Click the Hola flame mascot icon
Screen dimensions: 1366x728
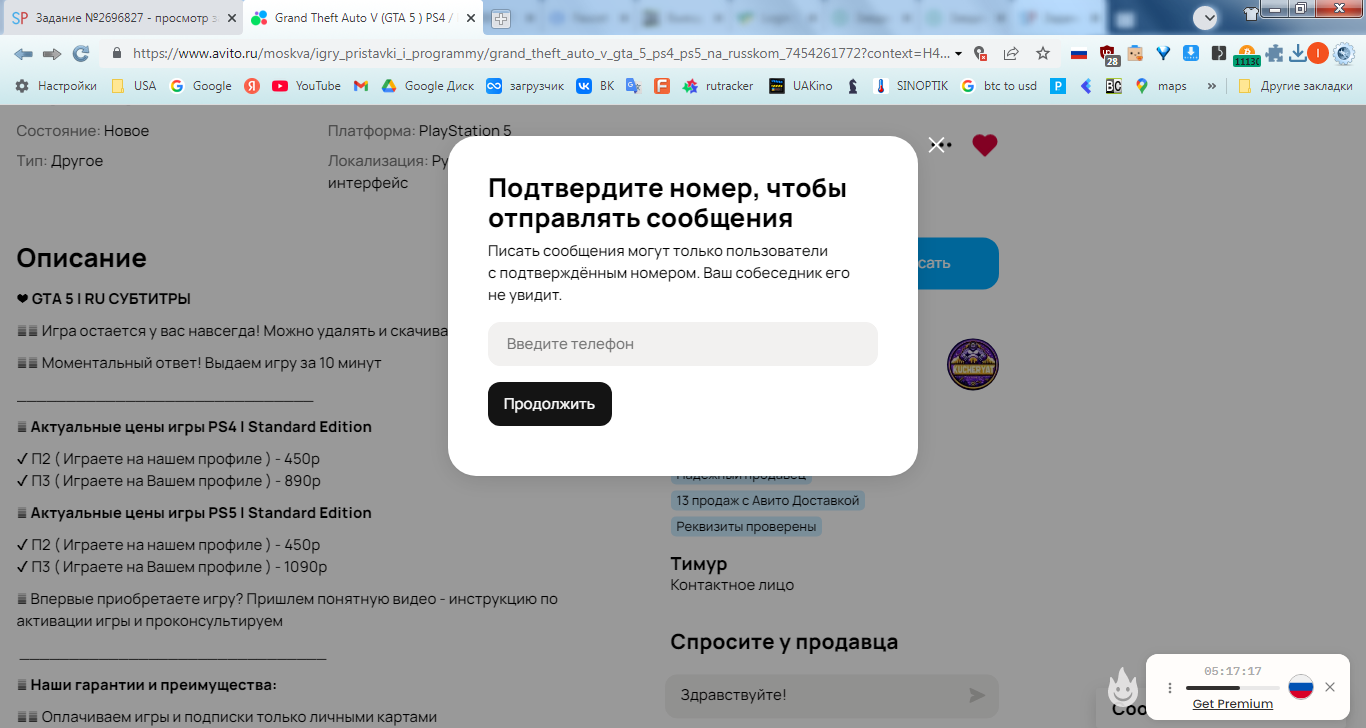coord(1124,688)
